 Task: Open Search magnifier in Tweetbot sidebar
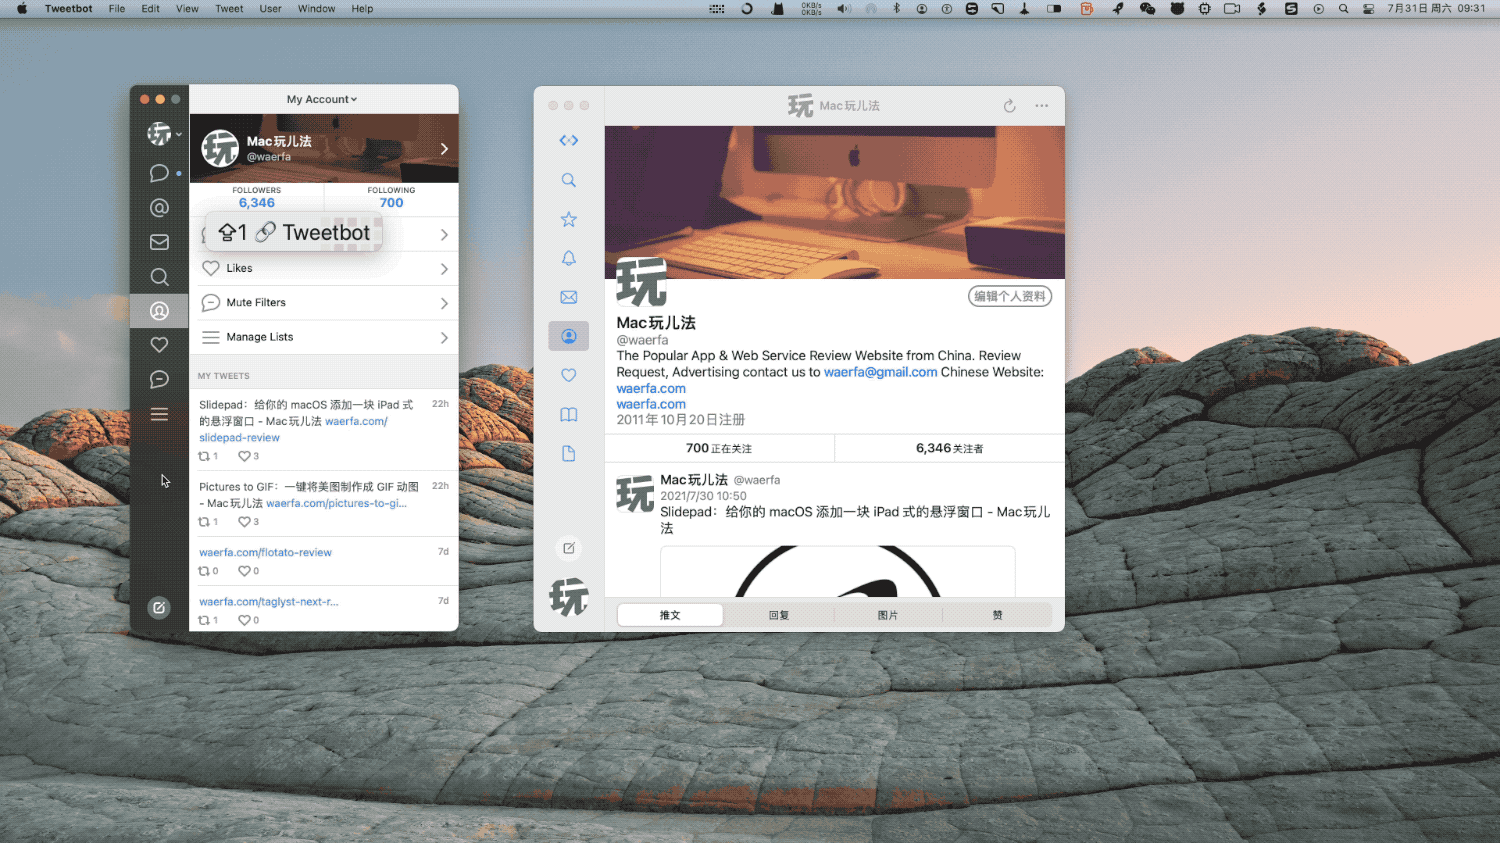[x=159, y=277]
